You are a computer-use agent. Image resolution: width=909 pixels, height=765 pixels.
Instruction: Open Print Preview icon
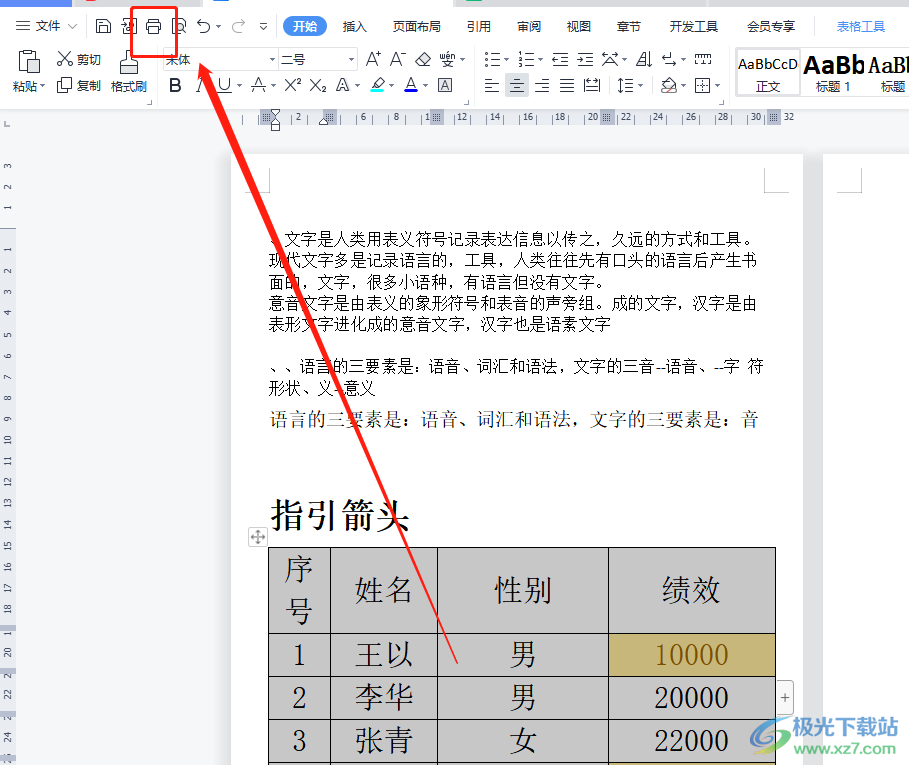[179, 26]
